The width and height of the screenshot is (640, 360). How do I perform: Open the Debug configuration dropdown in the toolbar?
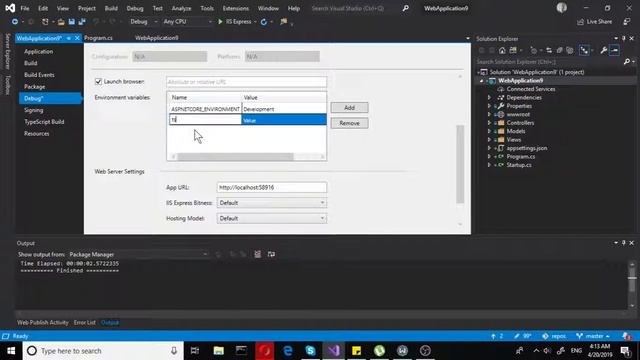(144, 22)
